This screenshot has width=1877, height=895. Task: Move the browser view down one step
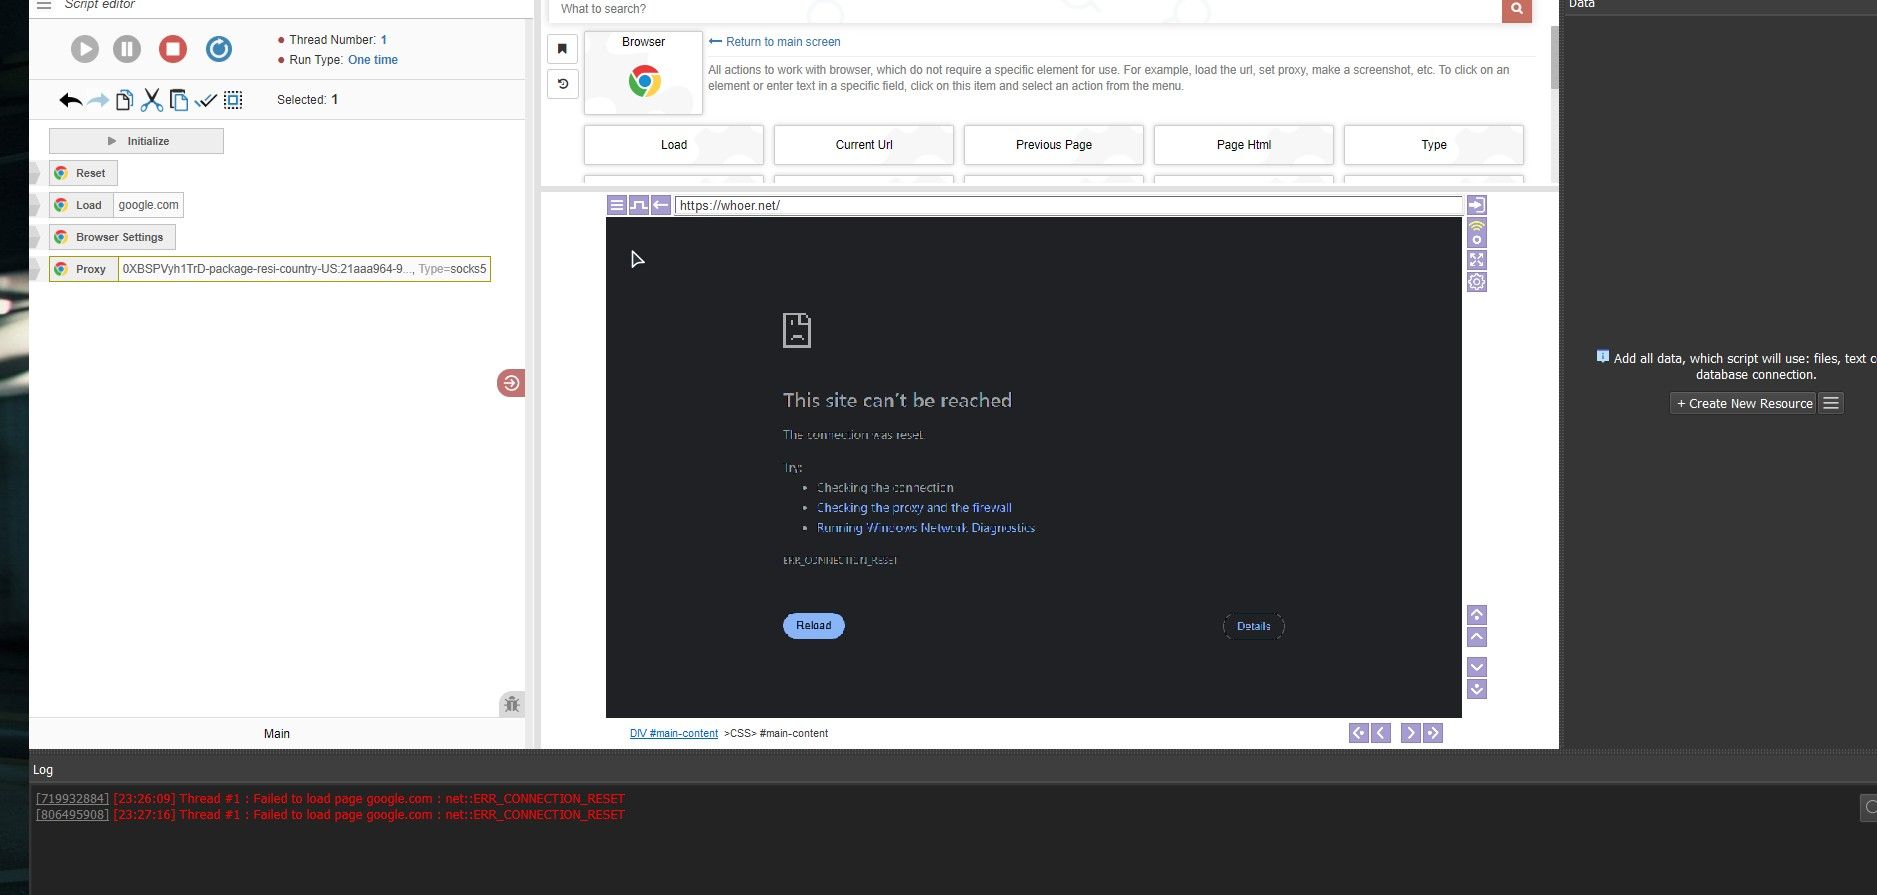tap(1477, 667)
